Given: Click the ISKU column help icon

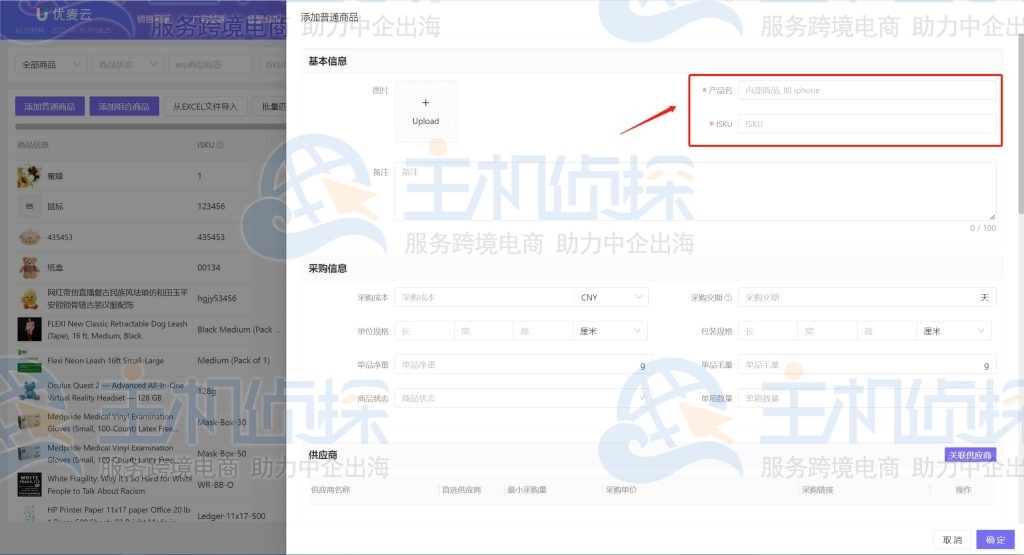Looking at the screenshot, I should coord(219,145).
